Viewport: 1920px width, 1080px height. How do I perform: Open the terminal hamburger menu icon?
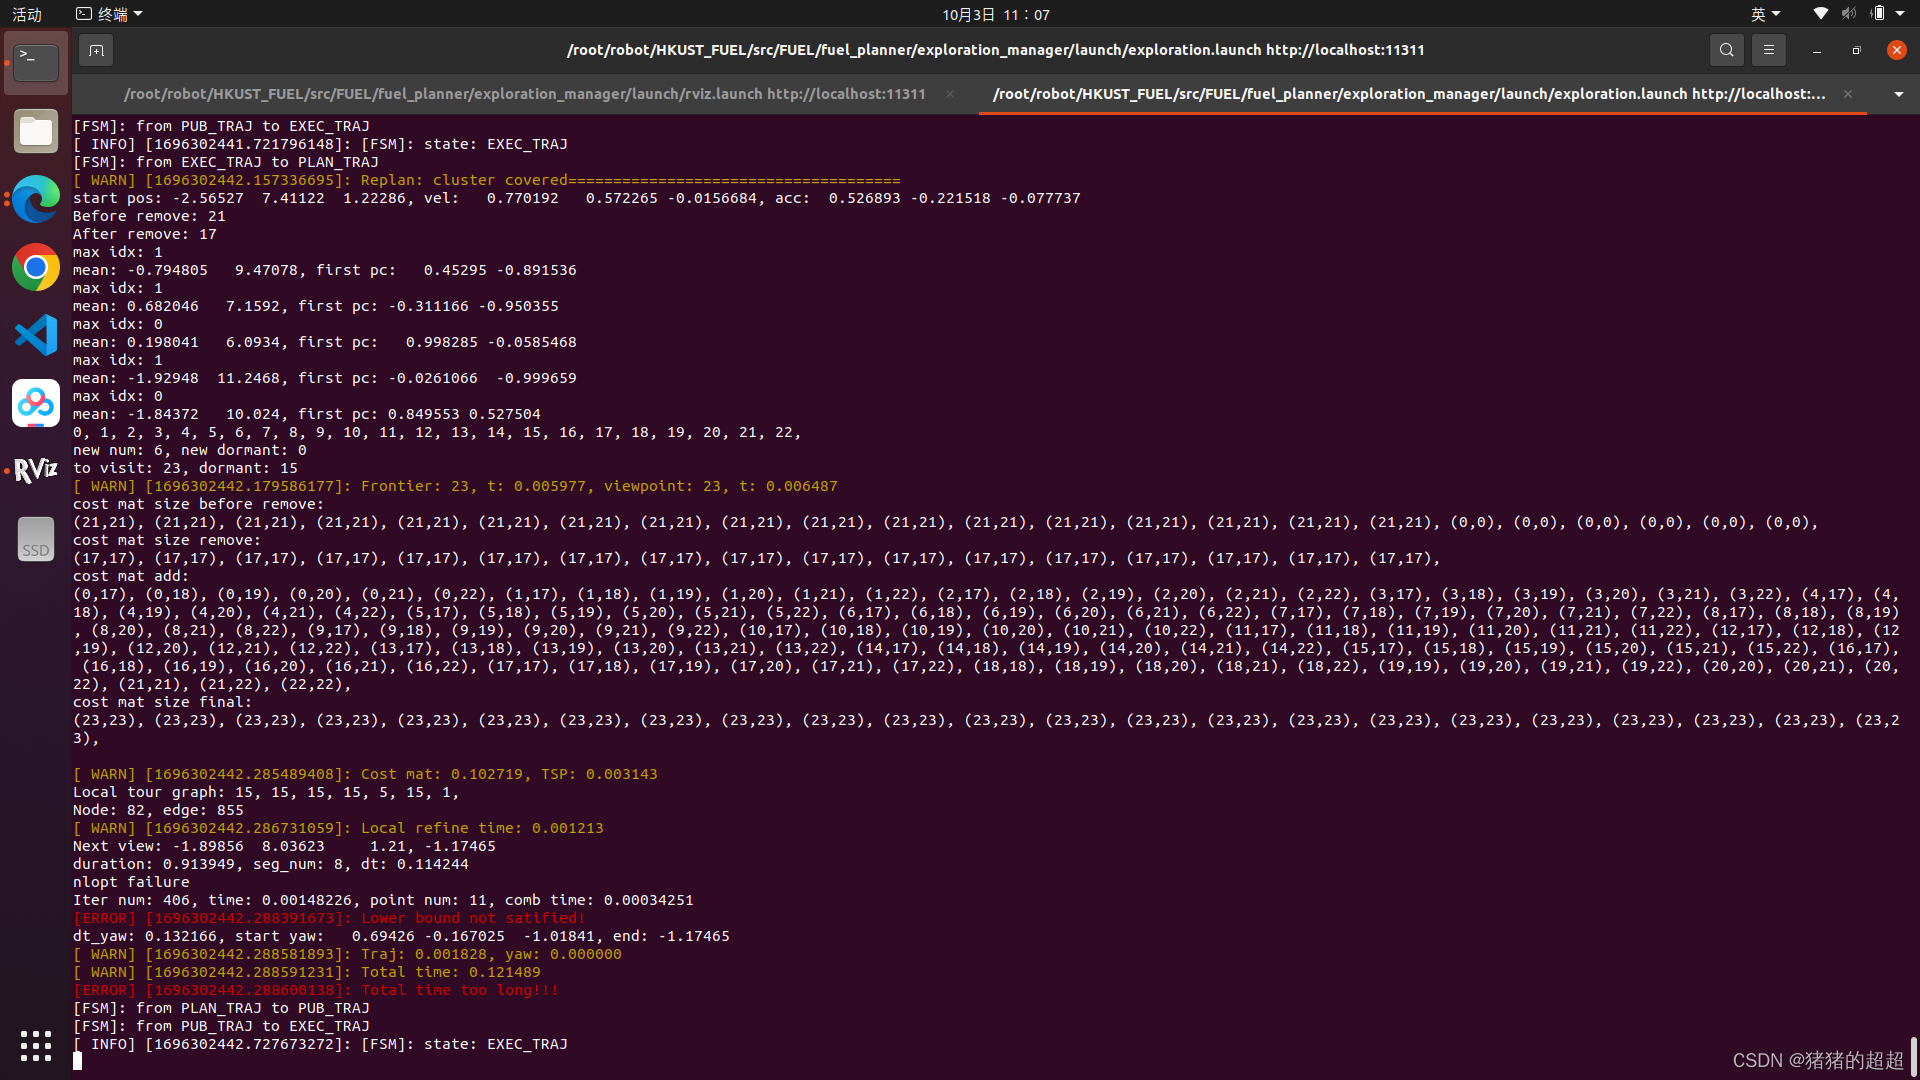tap(1768, 49)
